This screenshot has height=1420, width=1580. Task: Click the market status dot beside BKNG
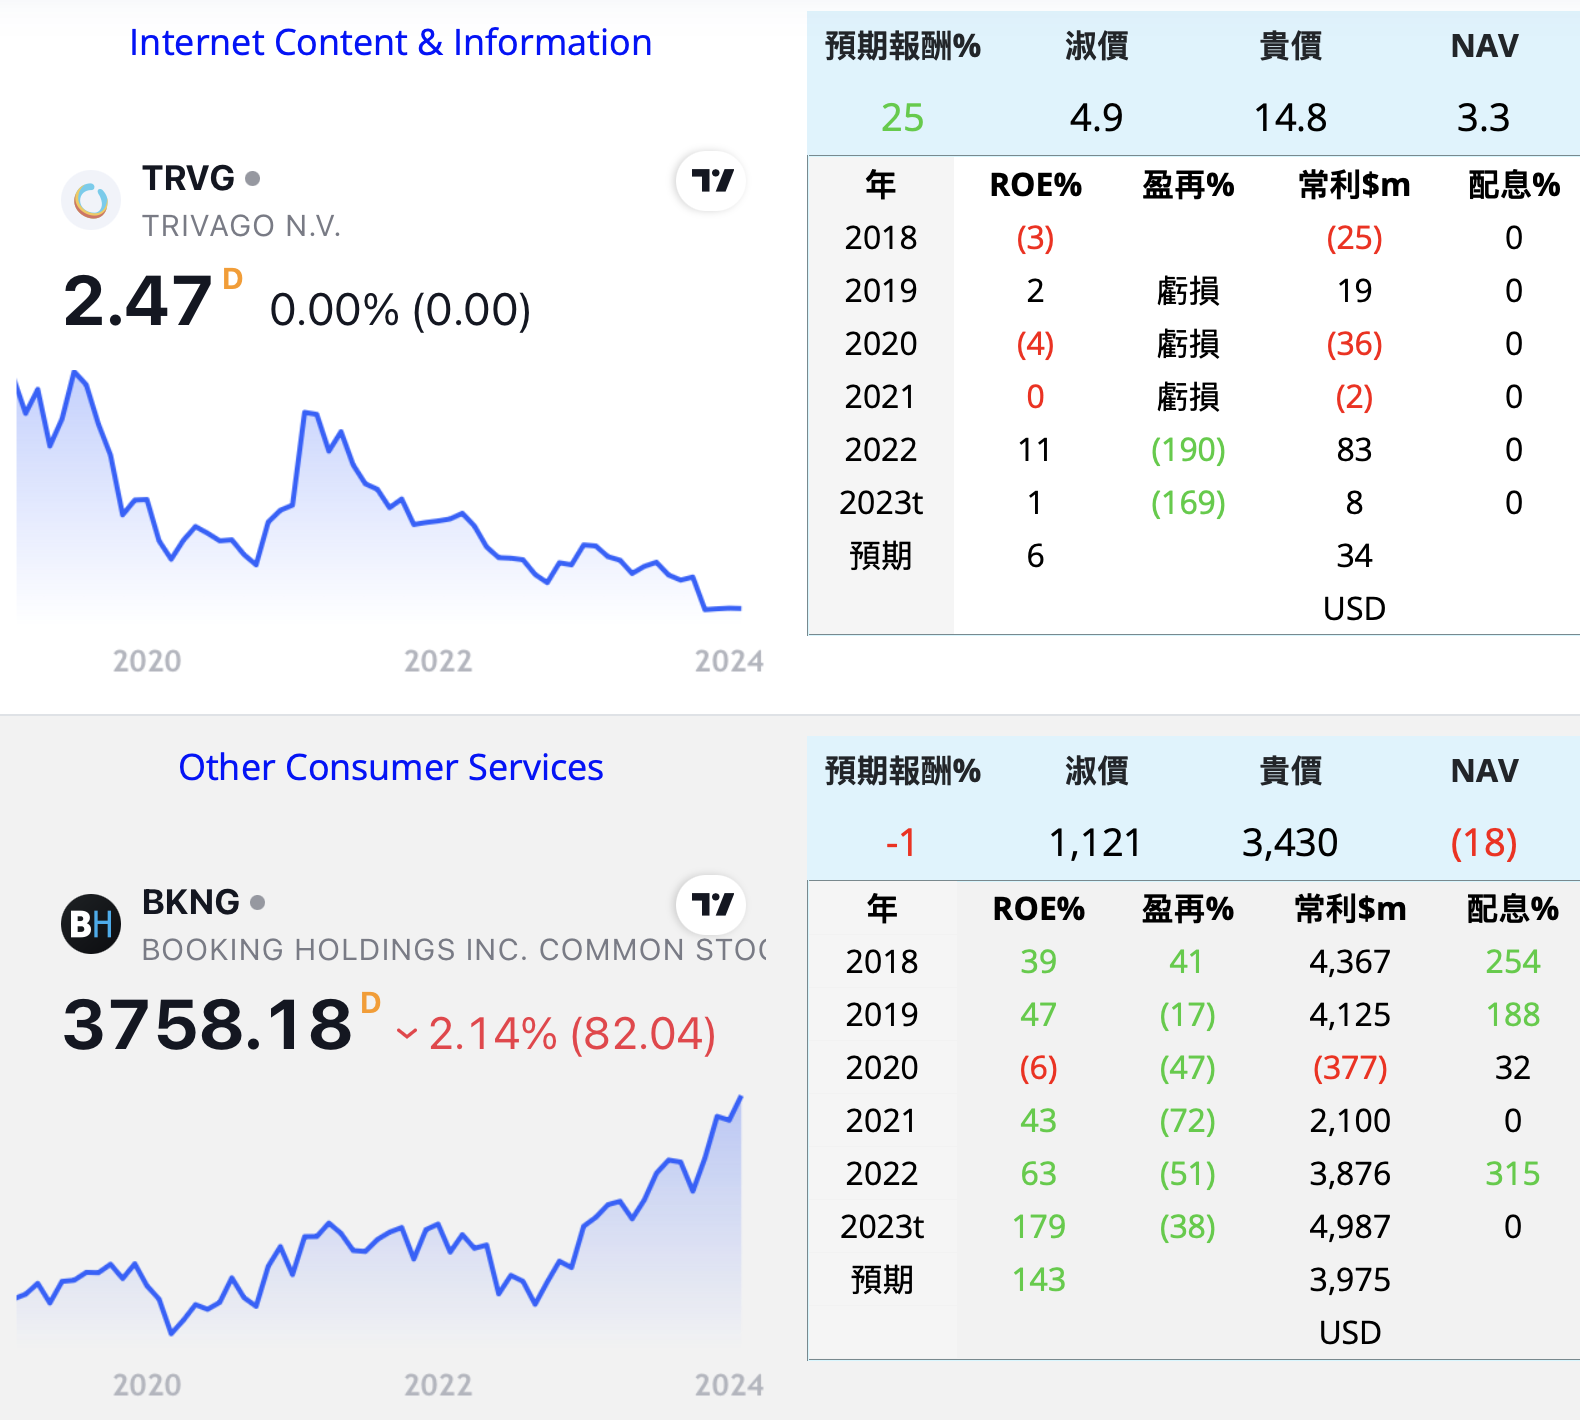(x=258, y=903)
